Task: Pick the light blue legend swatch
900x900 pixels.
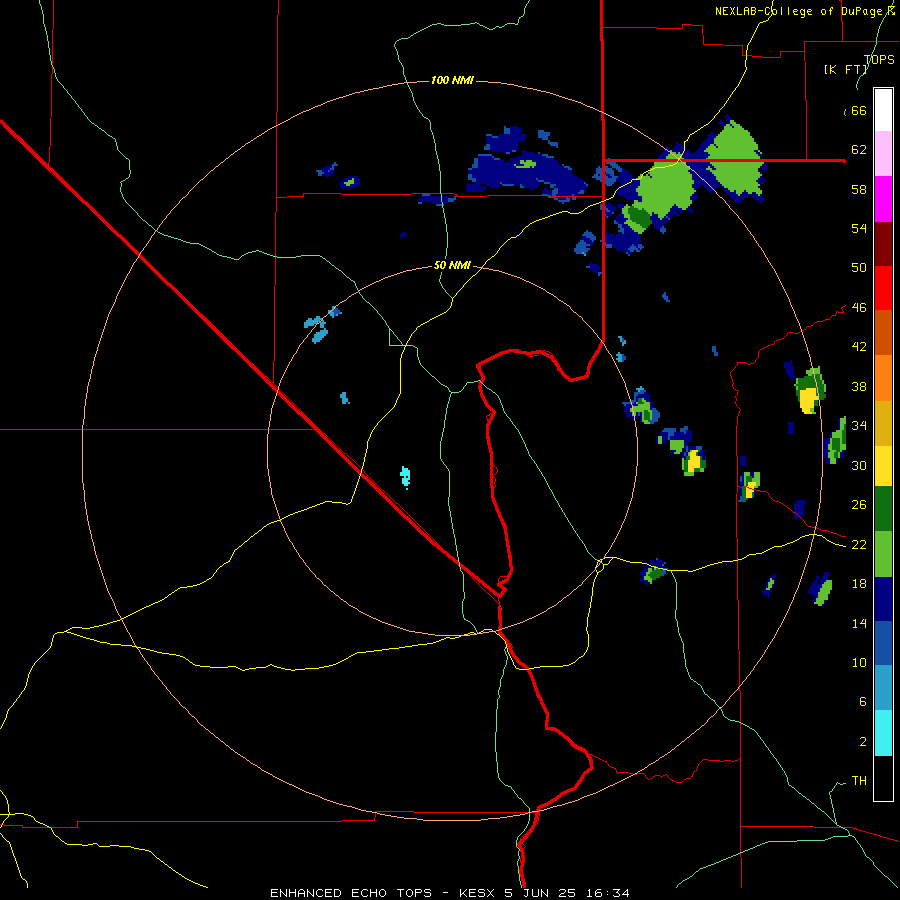Action: (x=883, y=688)
